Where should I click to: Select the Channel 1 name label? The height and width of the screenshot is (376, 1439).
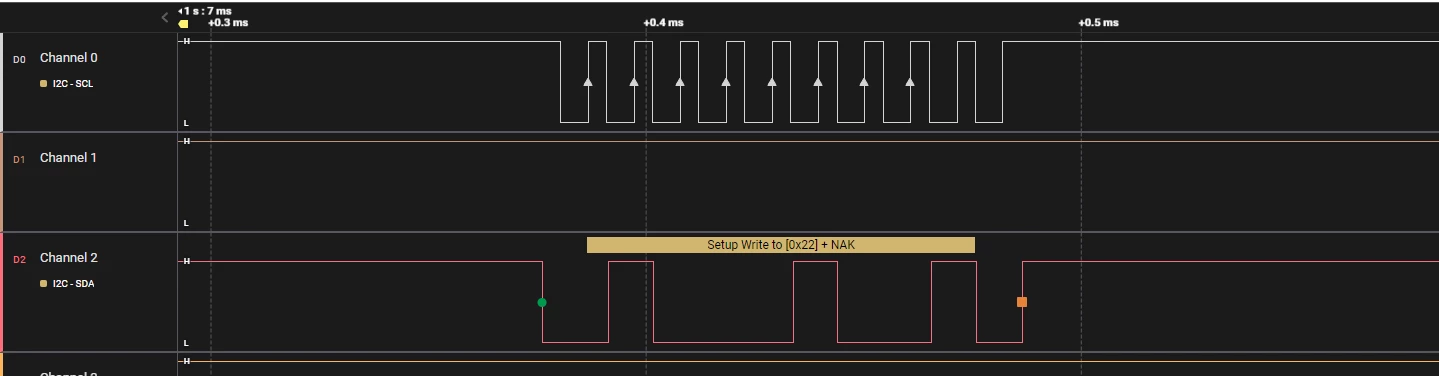tap(69, 158)
